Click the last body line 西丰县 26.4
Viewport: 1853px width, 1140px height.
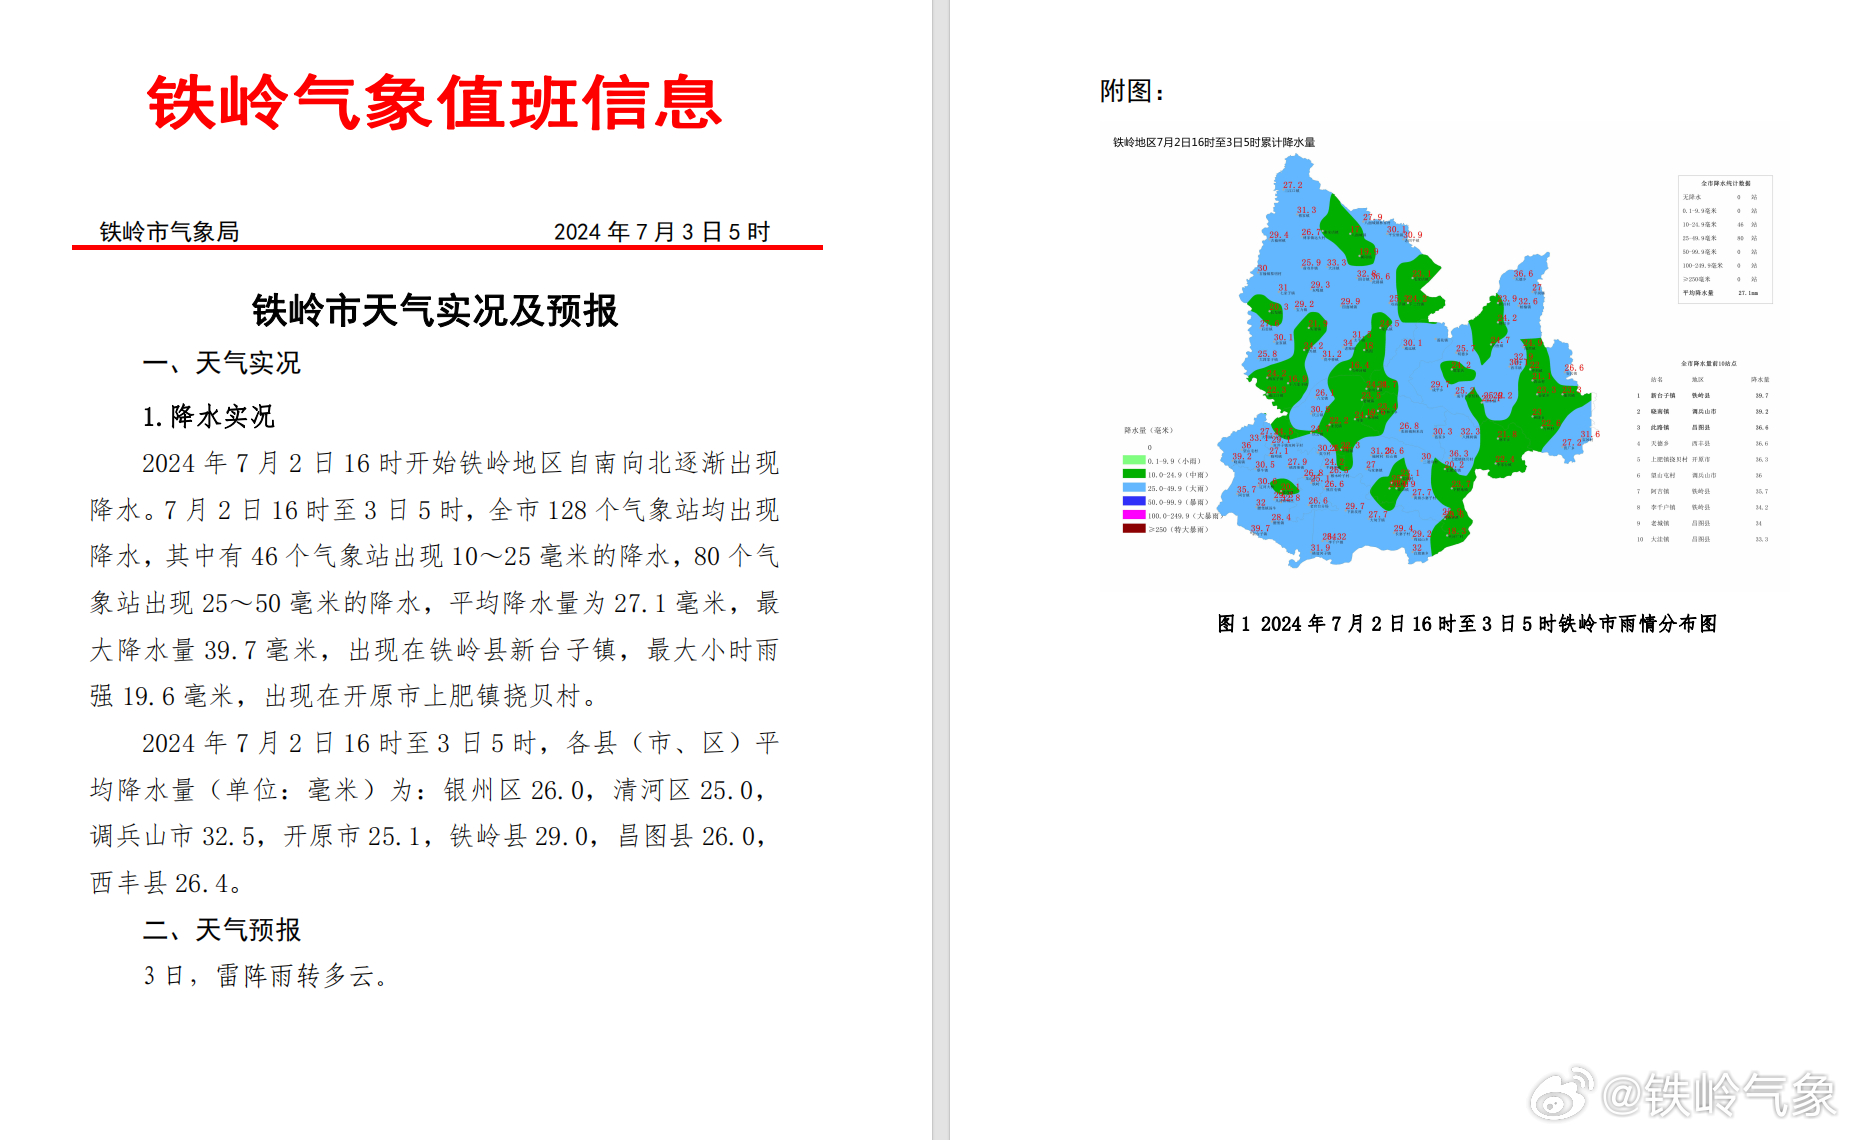(165, 883)
